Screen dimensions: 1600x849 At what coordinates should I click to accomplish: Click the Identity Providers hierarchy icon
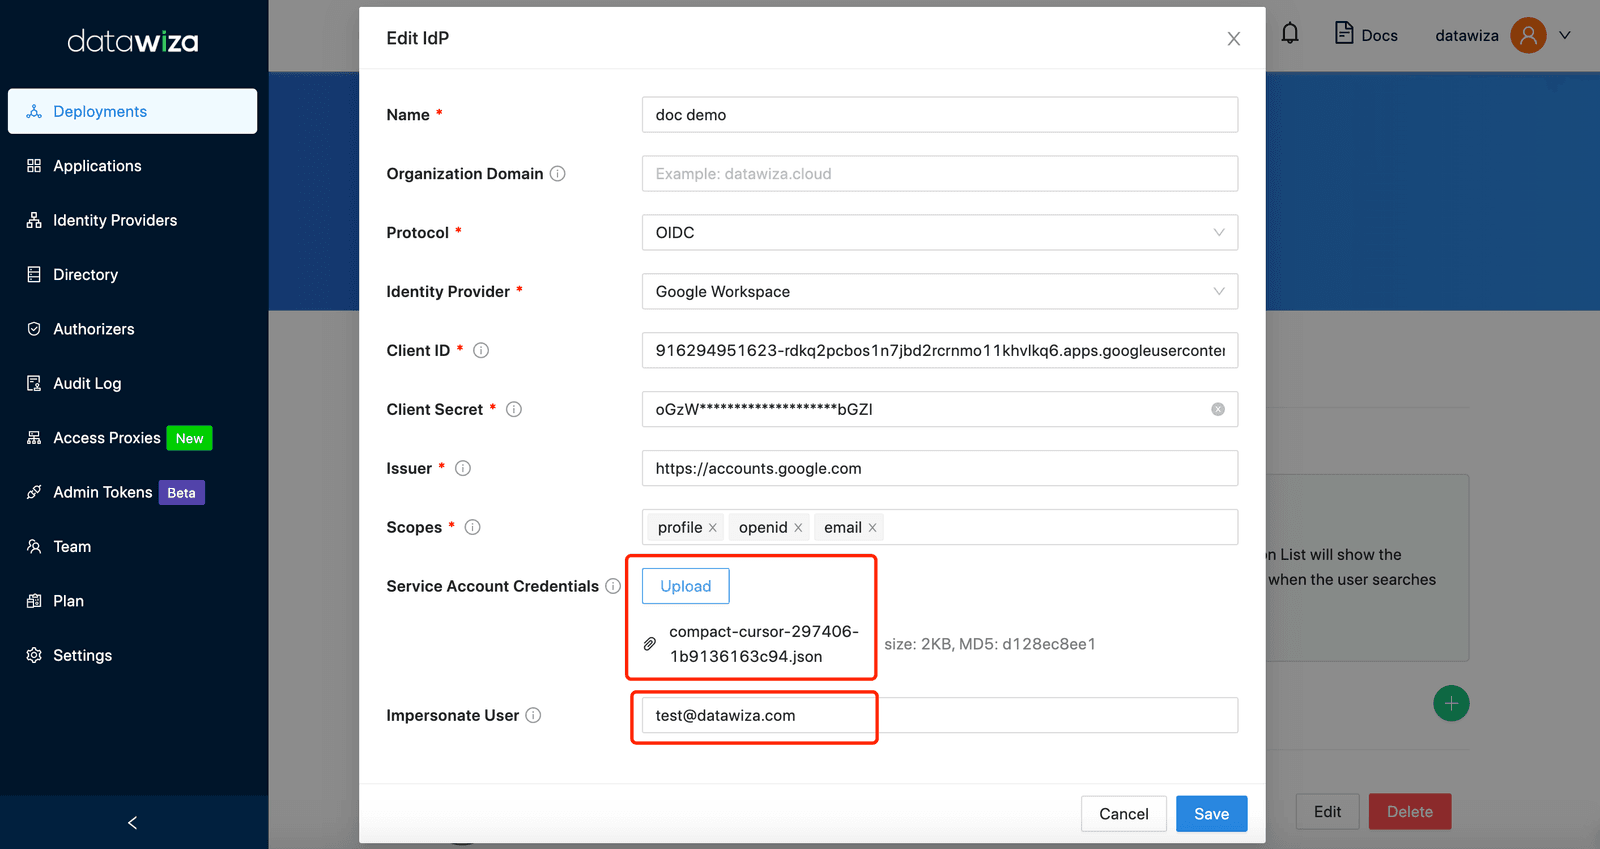pyautogui.click(x=34, y=220)
